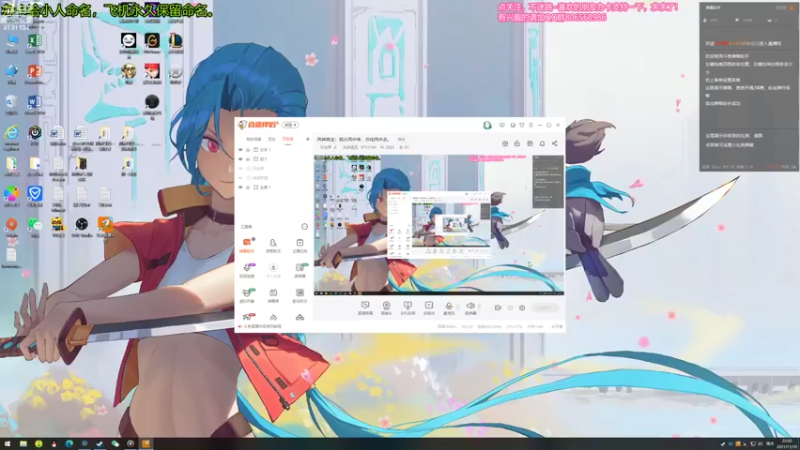800x450 pixels.
Task: Open the Internet Explorer desktop icon
Action: pos(11,136)
